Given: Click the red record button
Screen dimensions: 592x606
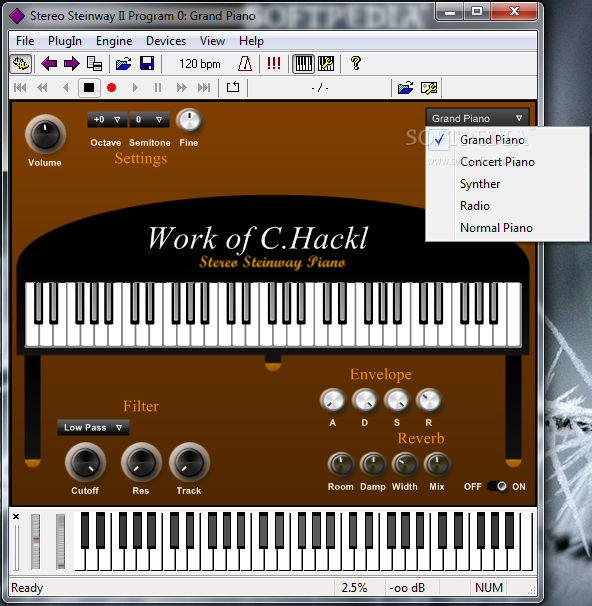Looking at the screenshot, I should click(111, 88).
